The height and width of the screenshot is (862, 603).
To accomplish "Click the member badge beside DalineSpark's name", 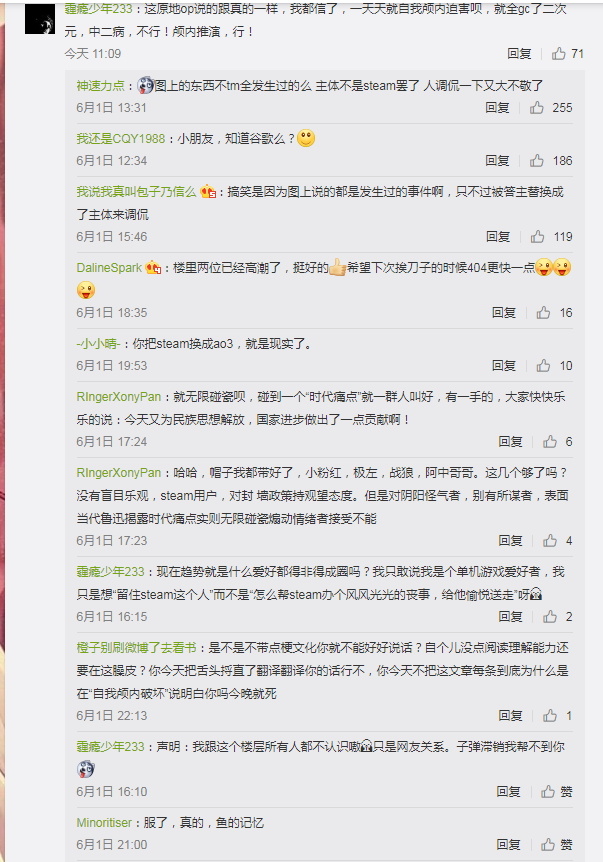I will tap(153, 268).
